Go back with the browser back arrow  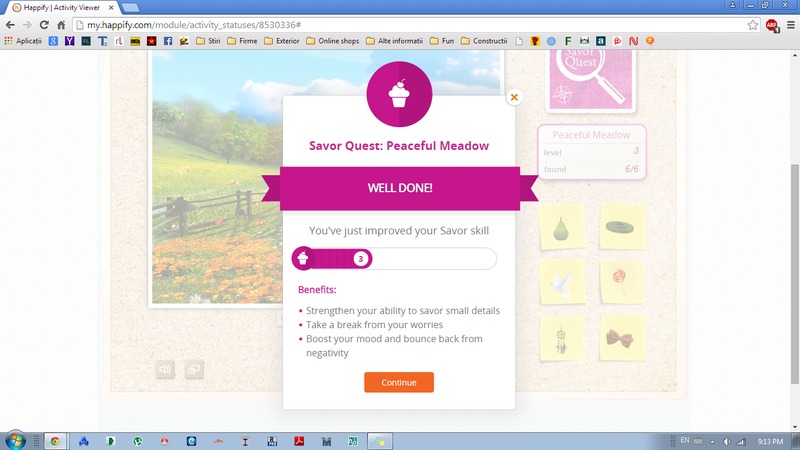[10, 24]
